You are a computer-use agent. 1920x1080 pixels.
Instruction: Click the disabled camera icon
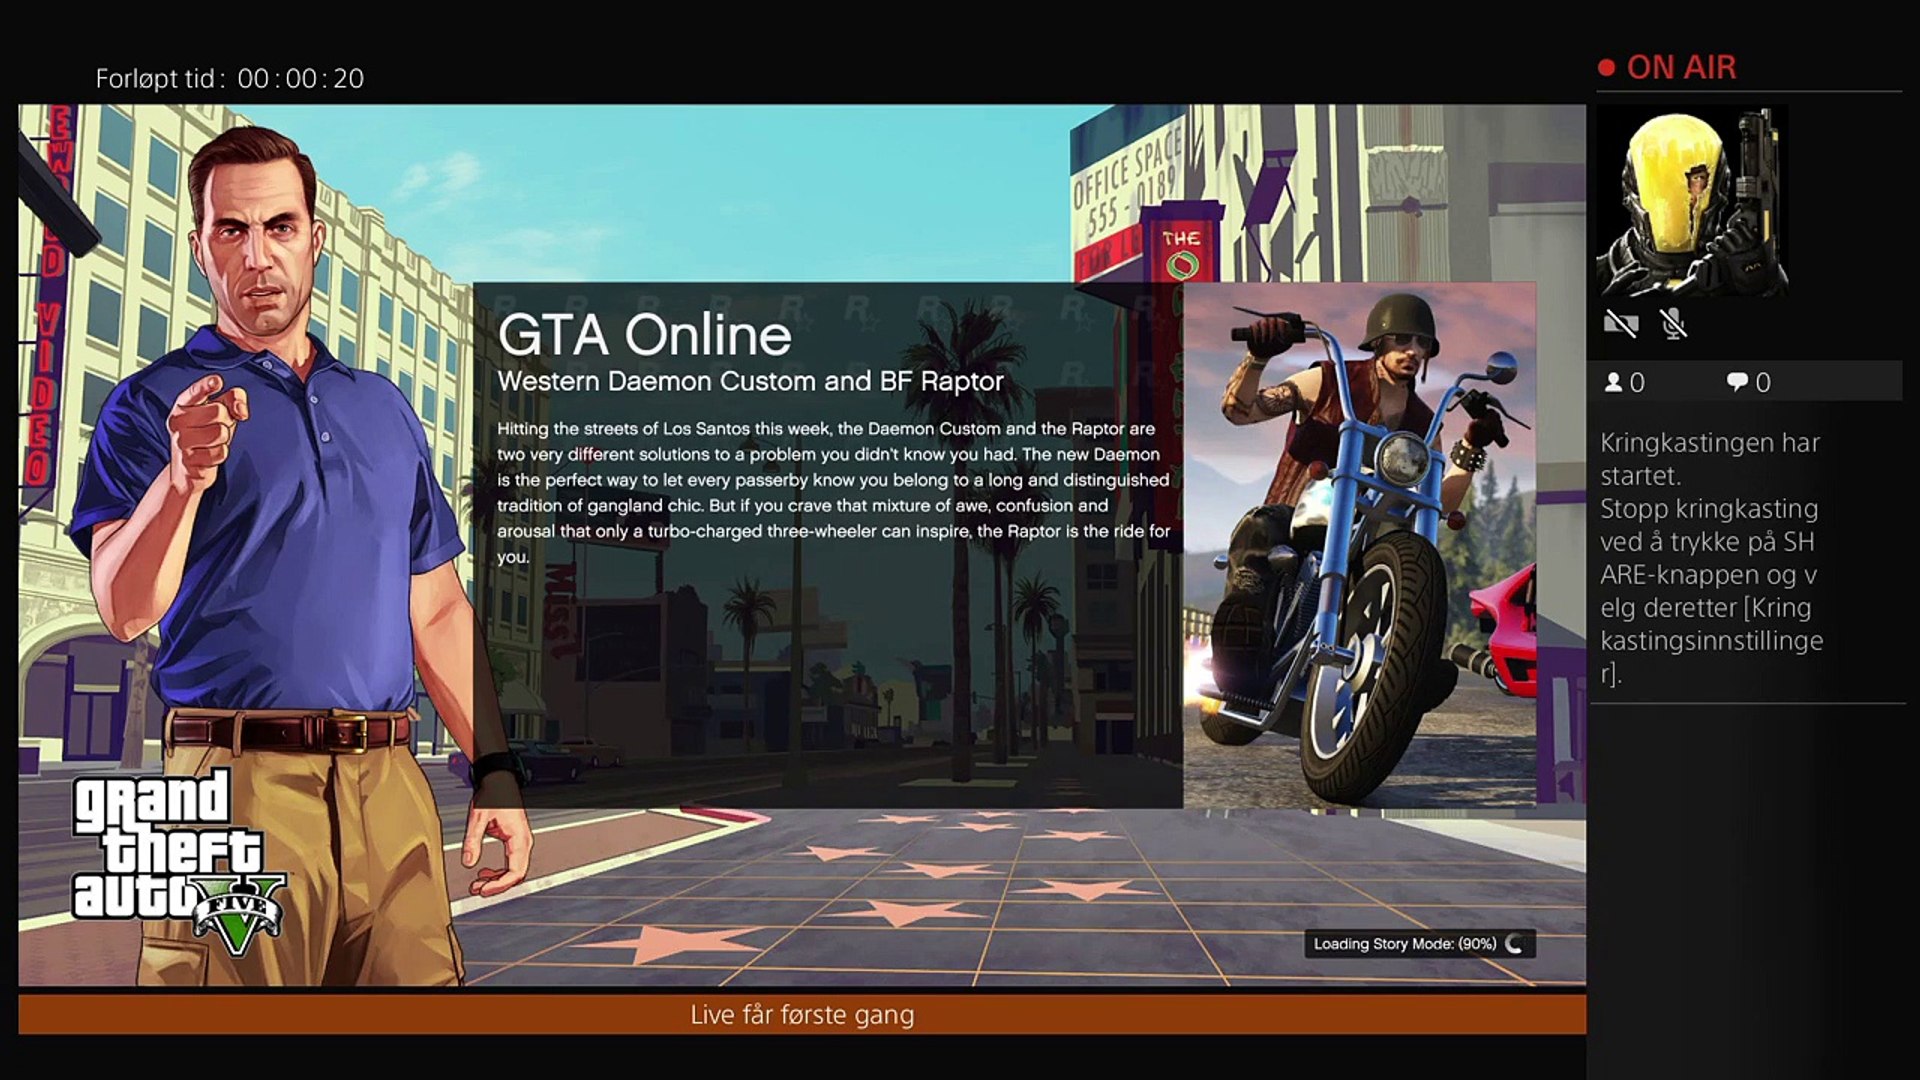(1621, 323)
